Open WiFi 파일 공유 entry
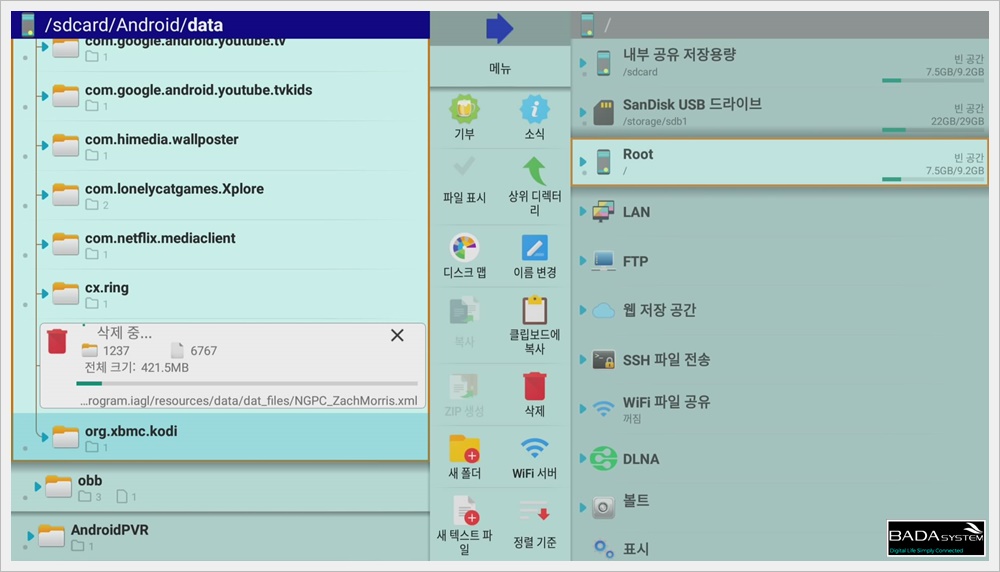The image size is (1000, 572). tap(779, 409)
